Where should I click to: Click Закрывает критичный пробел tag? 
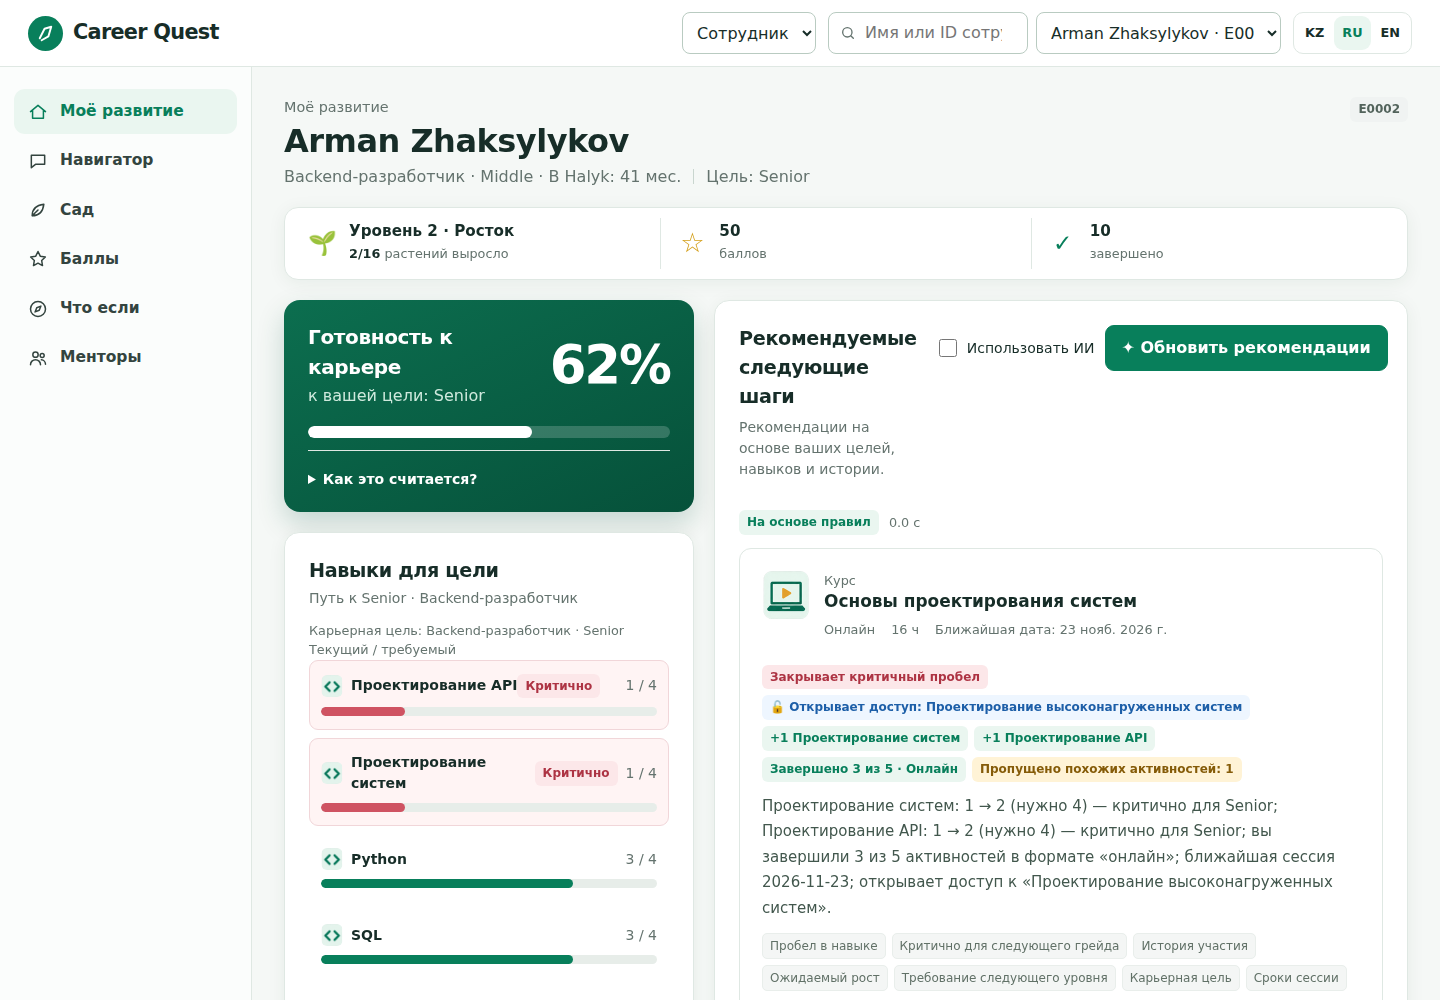[875, 677]
